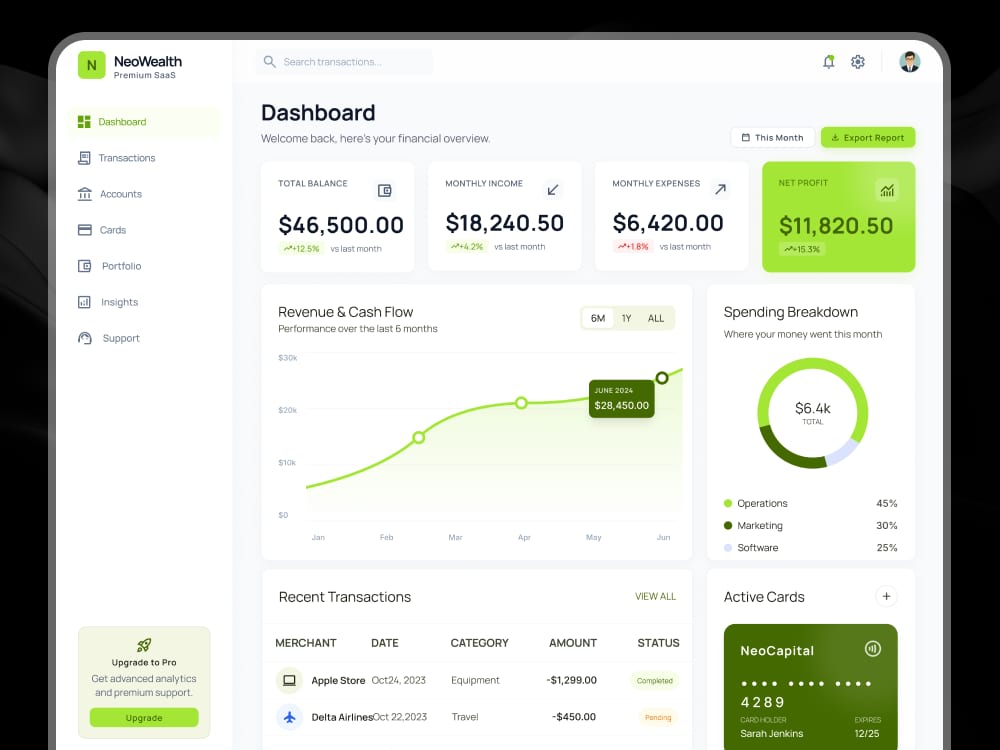The width and height of the screenshot is (1000, 750).
Task: Click the Cards credit card icon
Action: tap(85, 230)
